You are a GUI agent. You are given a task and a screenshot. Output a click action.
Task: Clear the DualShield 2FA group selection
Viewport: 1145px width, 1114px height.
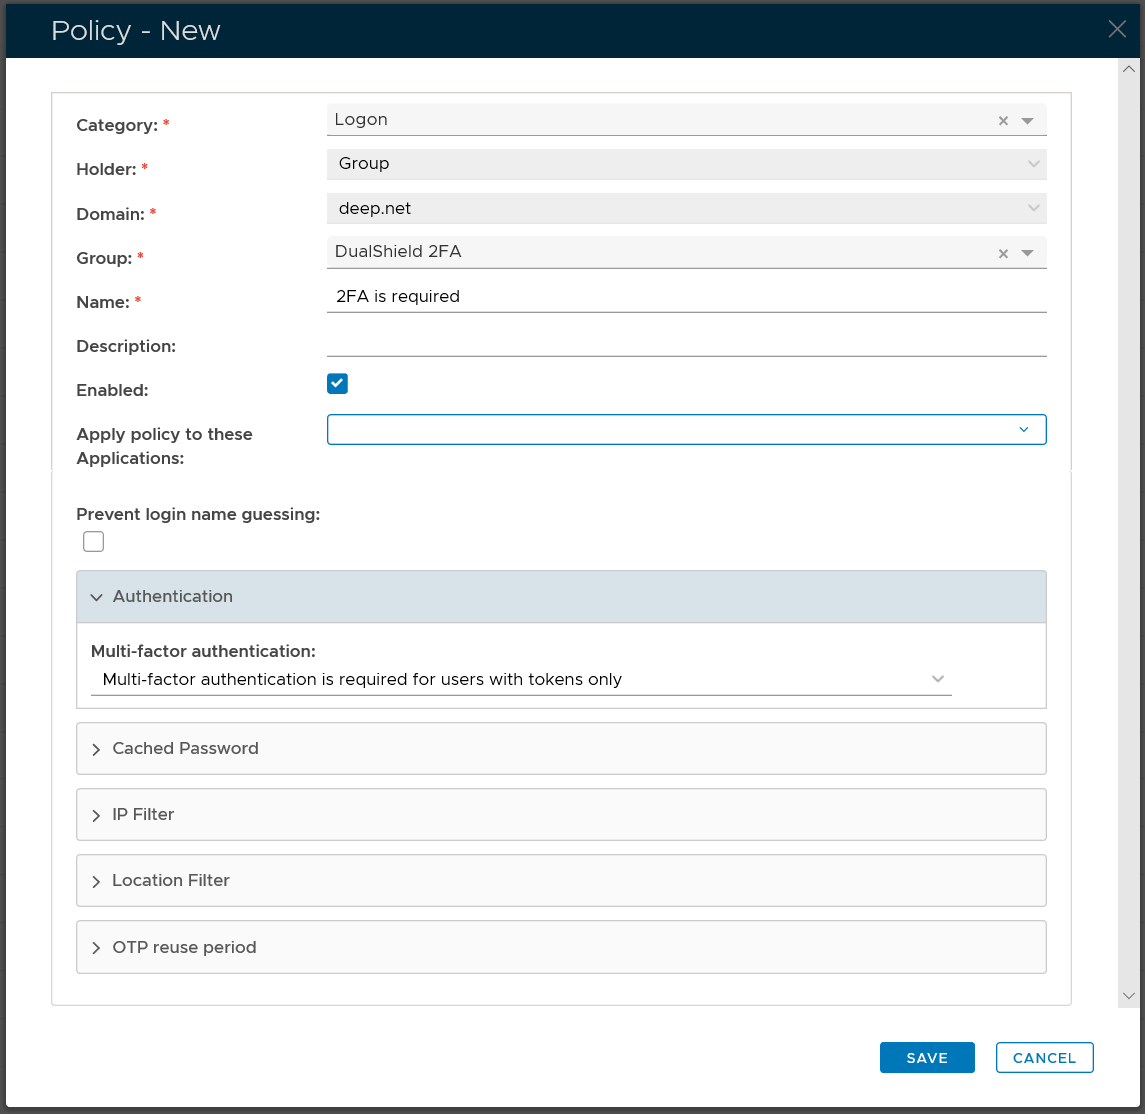click(x=1003, y=254)
